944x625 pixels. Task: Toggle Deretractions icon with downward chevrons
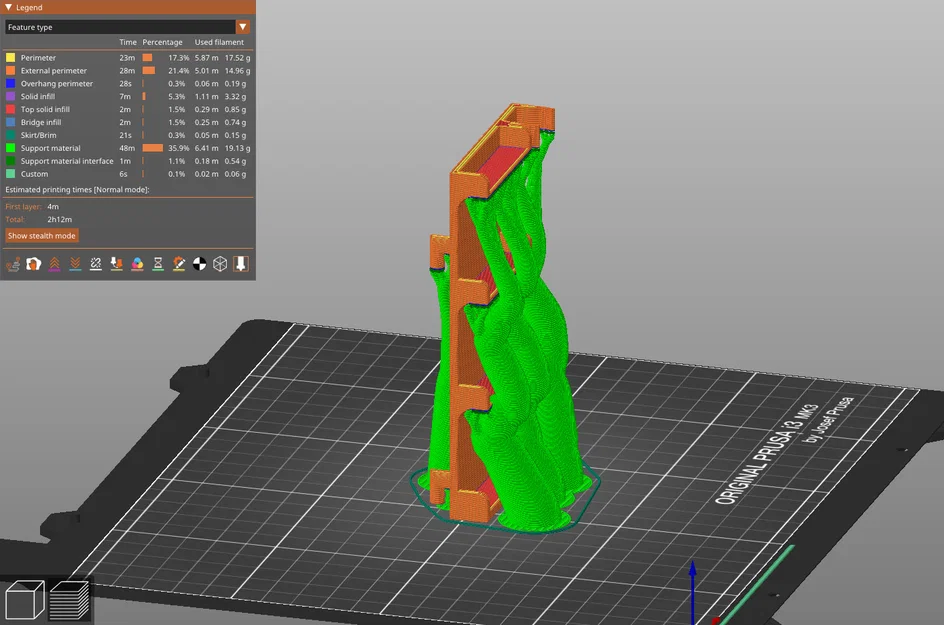click(75, 264)
